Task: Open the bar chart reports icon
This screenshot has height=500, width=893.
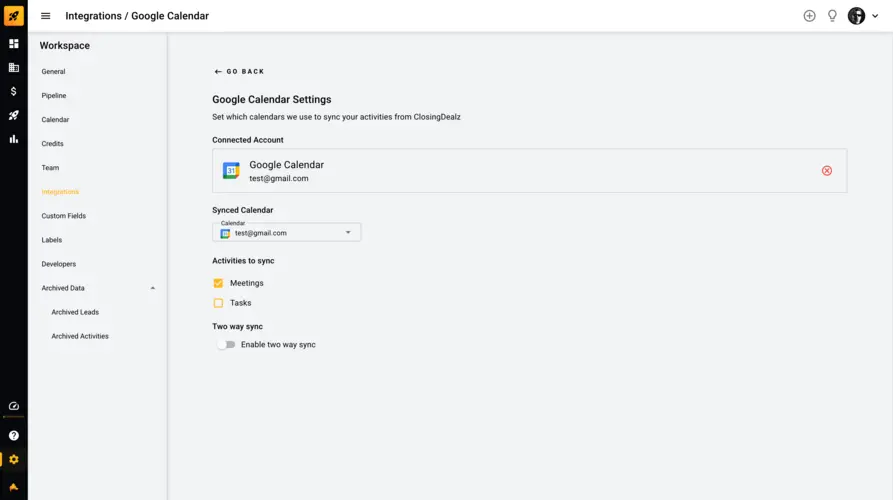Action: 14,139
